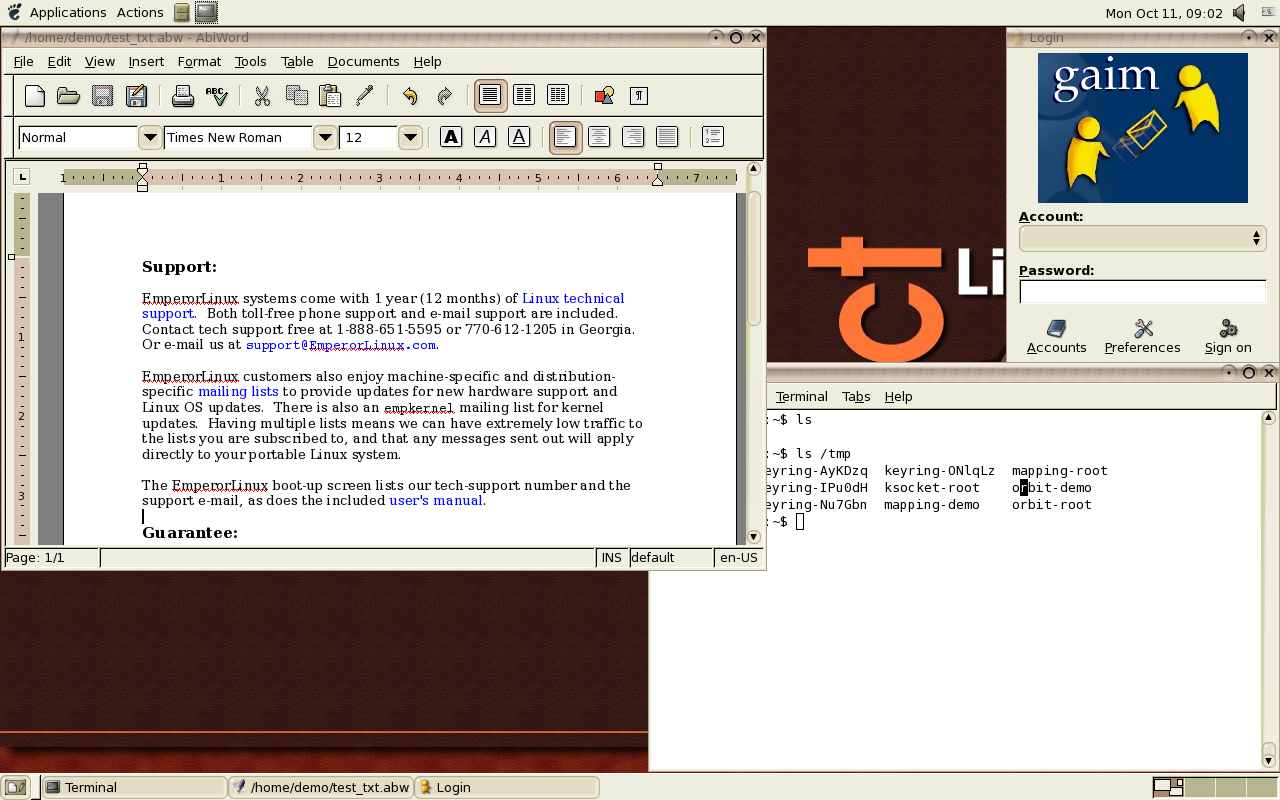Open the Table menu in AbiWord
Screen dimensions: 1280x800
pyautogui.click(x=297, y=61)
